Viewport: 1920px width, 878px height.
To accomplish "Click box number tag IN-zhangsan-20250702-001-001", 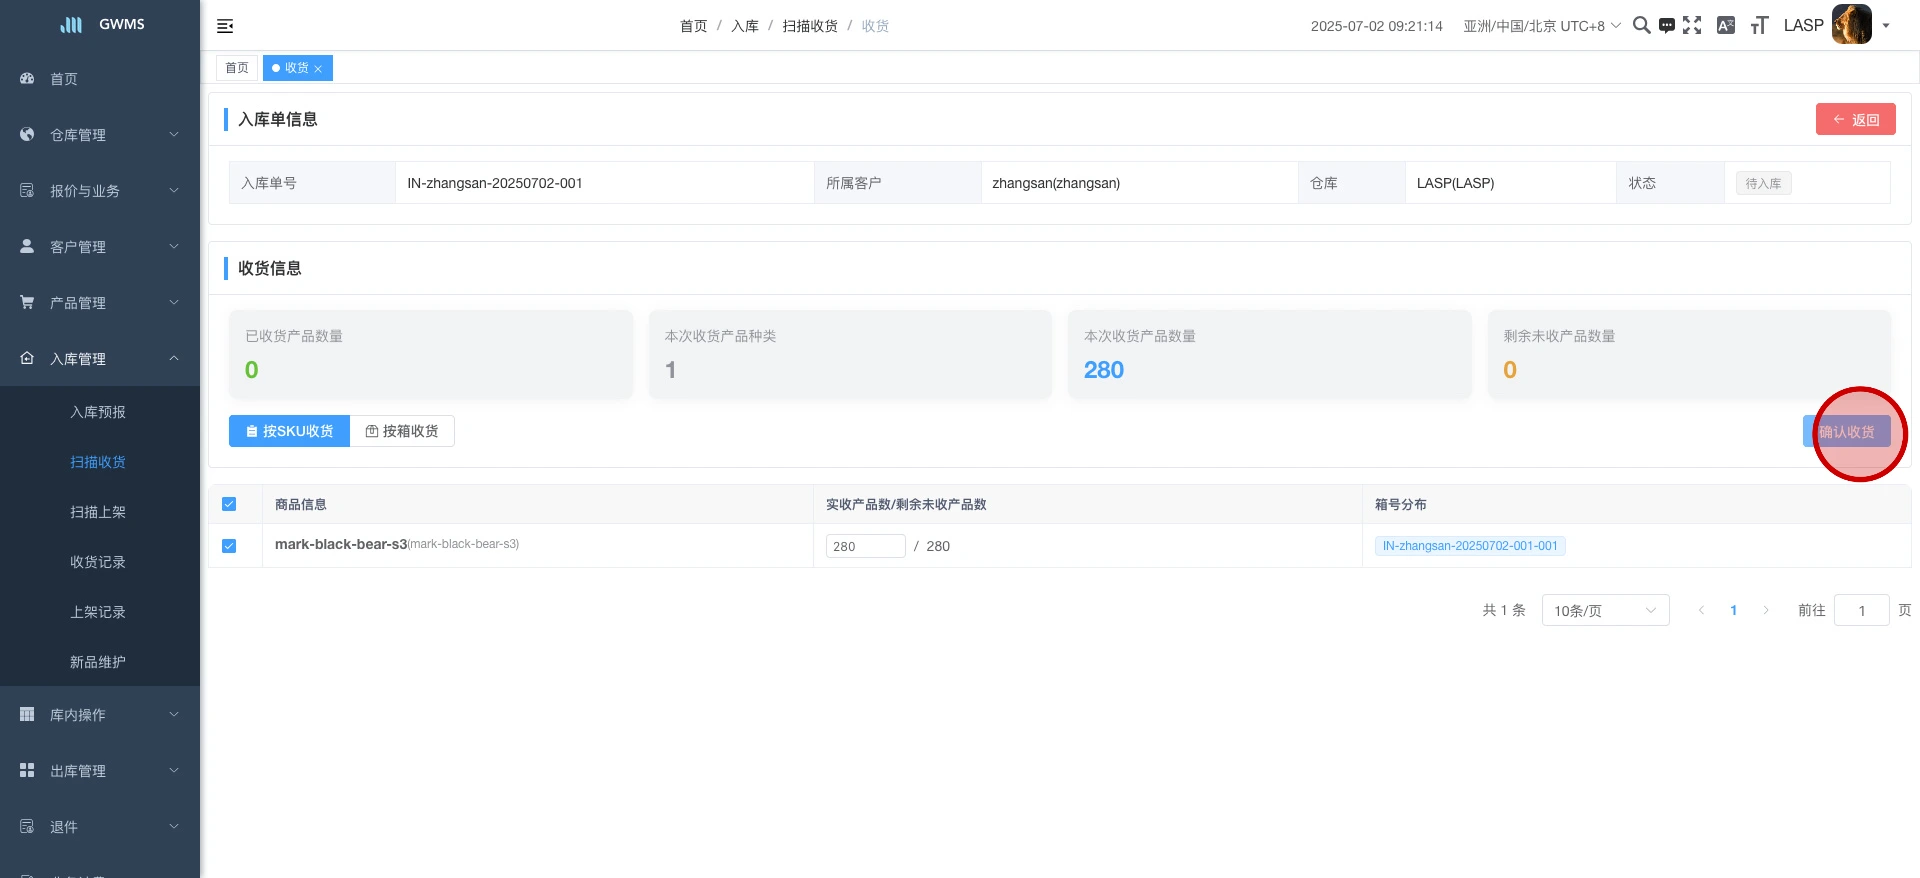I will pyautogui.click(x=1469, y=546).
